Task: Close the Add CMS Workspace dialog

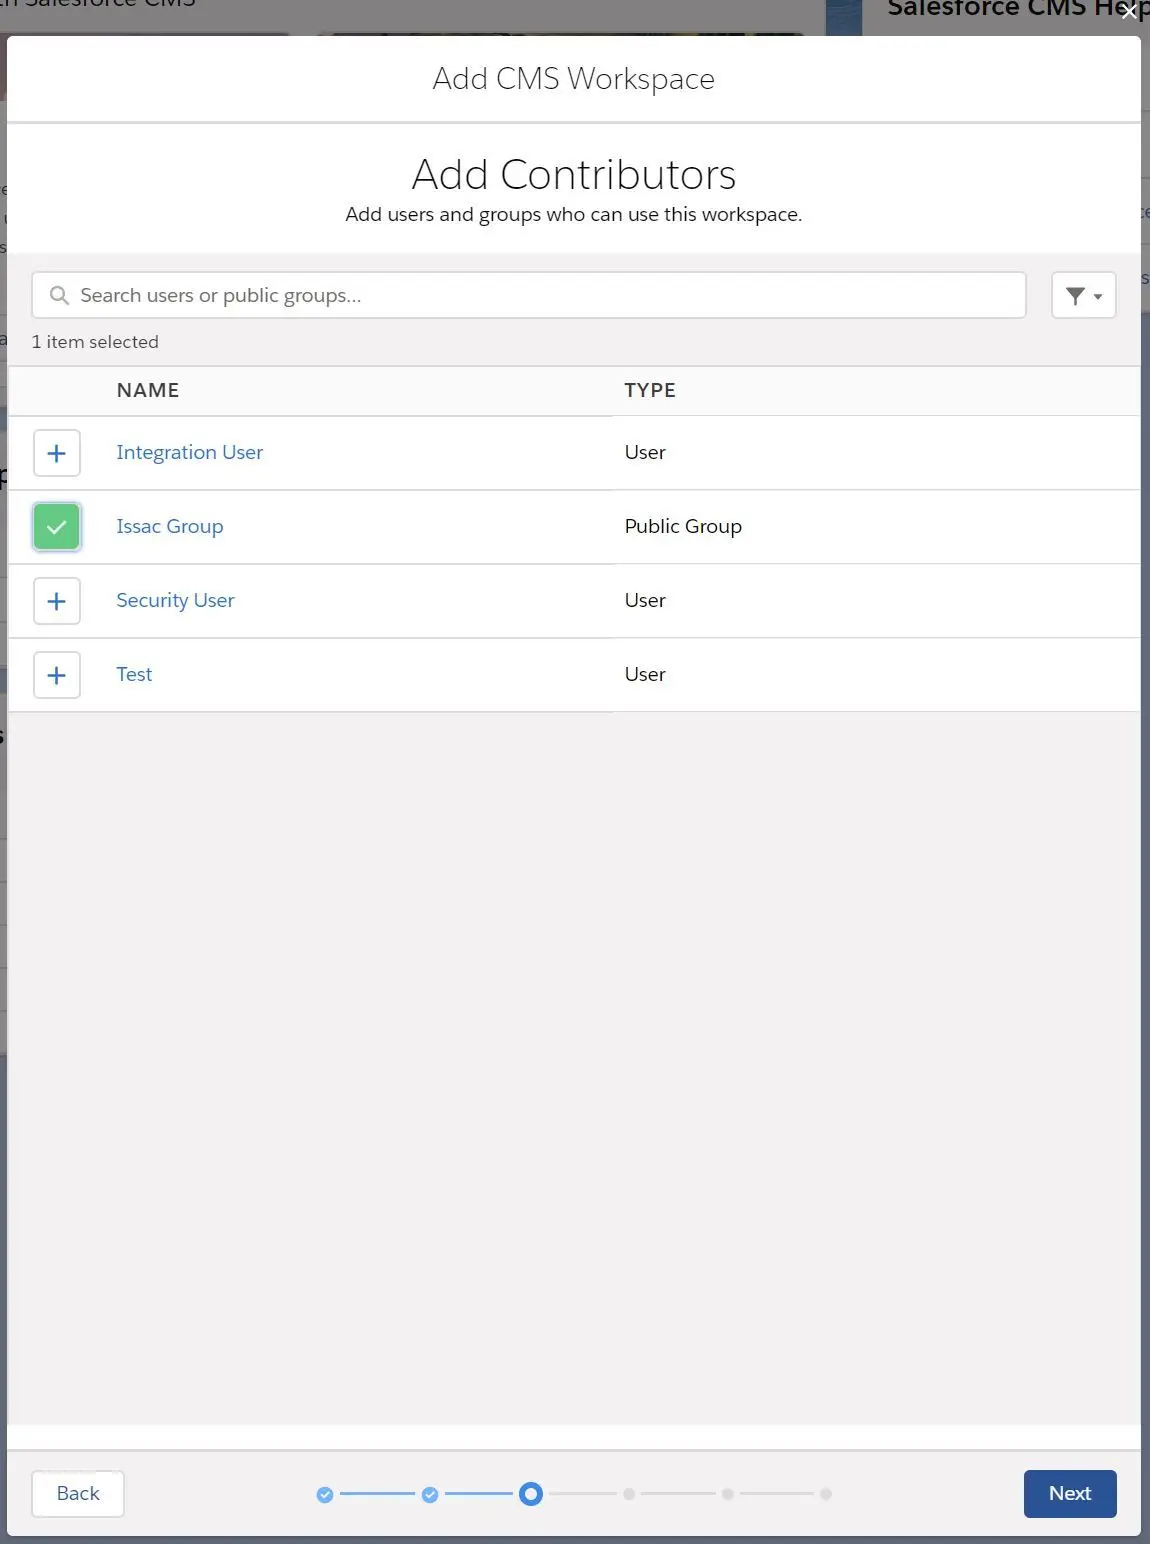Action: click(x=1129, y=12)
